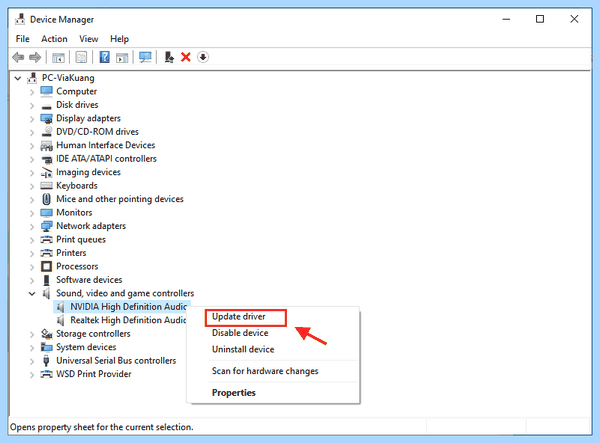Expand the Software devices category
This screenshot has height=443, width=600.
tap(32, 280)
